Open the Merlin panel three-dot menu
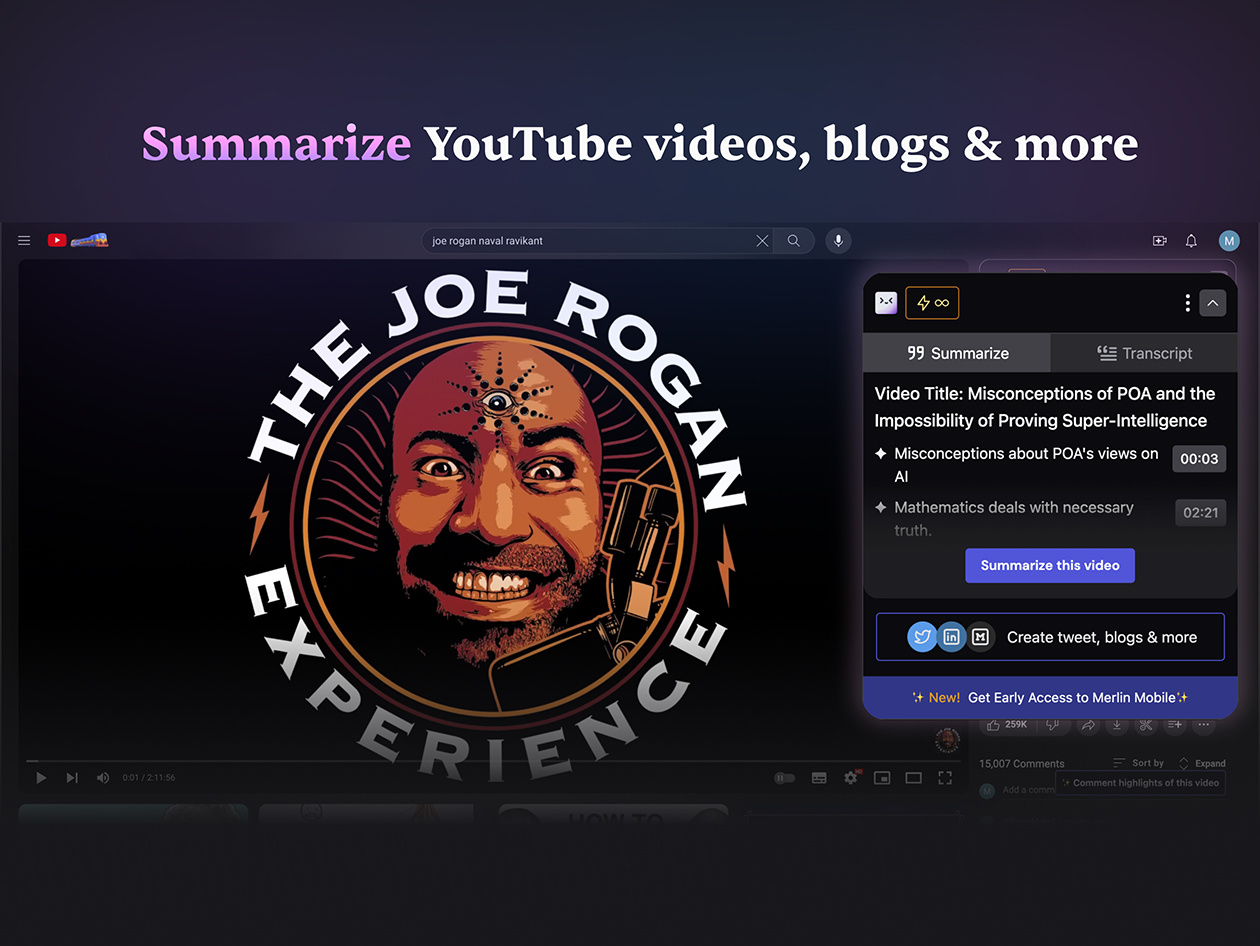 (1187, 303)
